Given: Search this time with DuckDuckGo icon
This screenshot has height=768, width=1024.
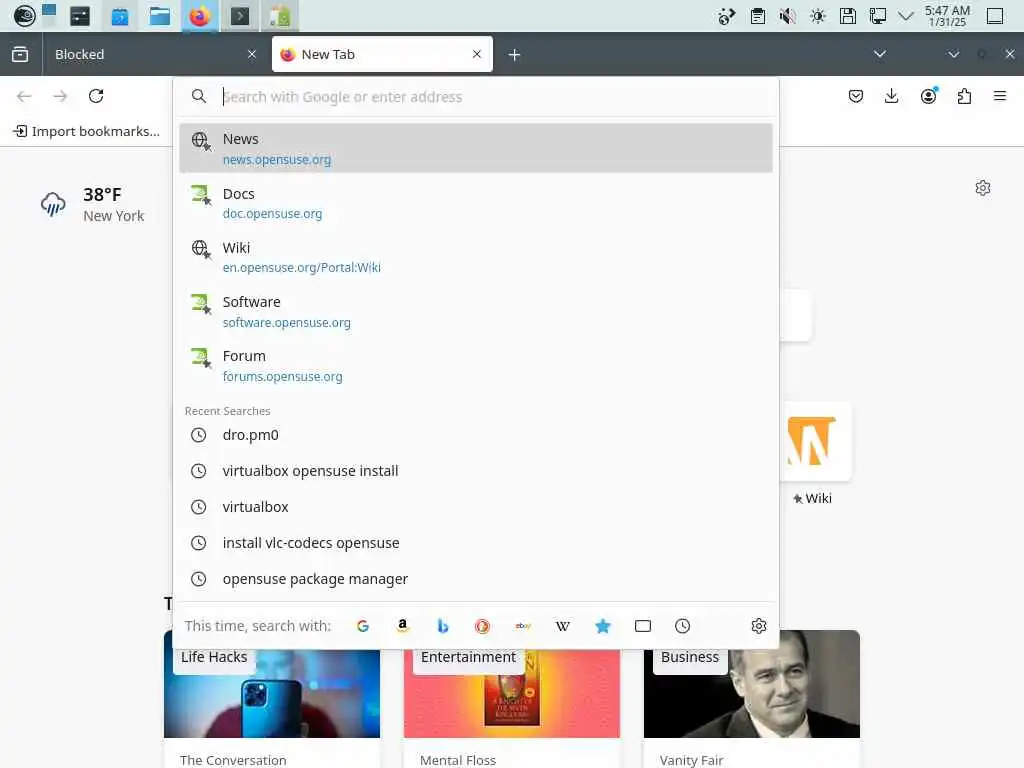Looking at the screenshot, I should click(483, 626).
